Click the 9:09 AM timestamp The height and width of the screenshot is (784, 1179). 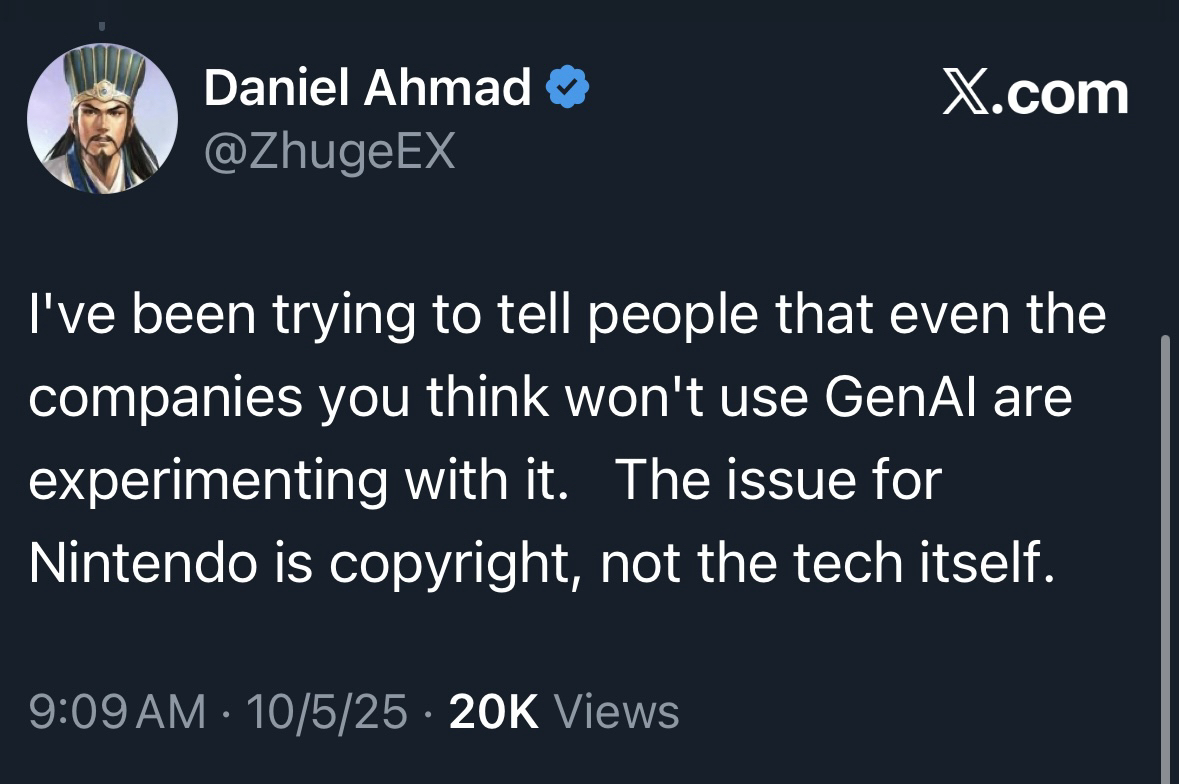point(117,712)
